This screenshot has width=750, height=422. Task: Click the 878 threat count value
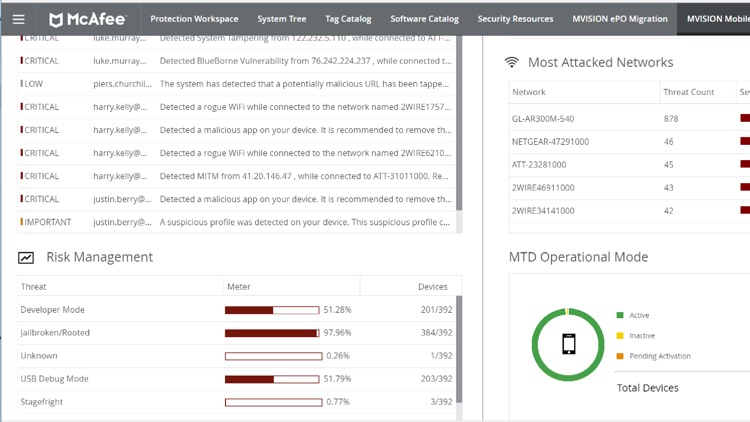671,119
